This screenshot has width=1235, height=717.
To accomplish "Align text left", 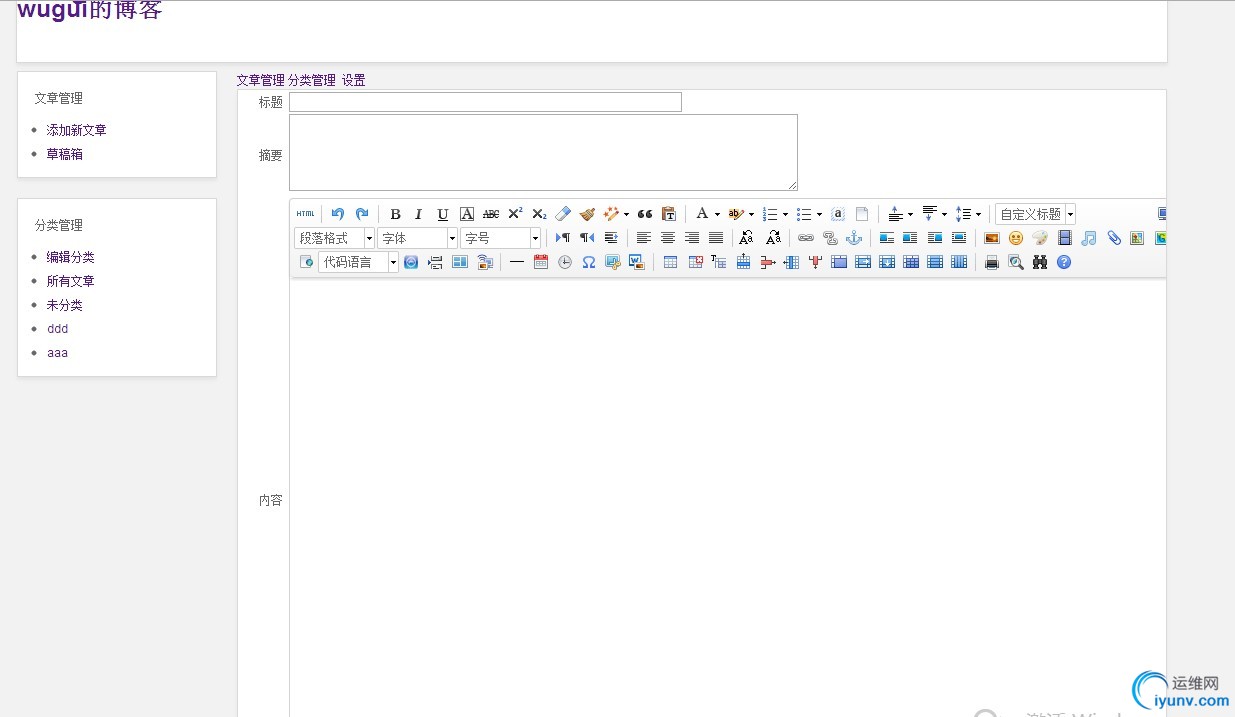I will (x=644, y=238).
